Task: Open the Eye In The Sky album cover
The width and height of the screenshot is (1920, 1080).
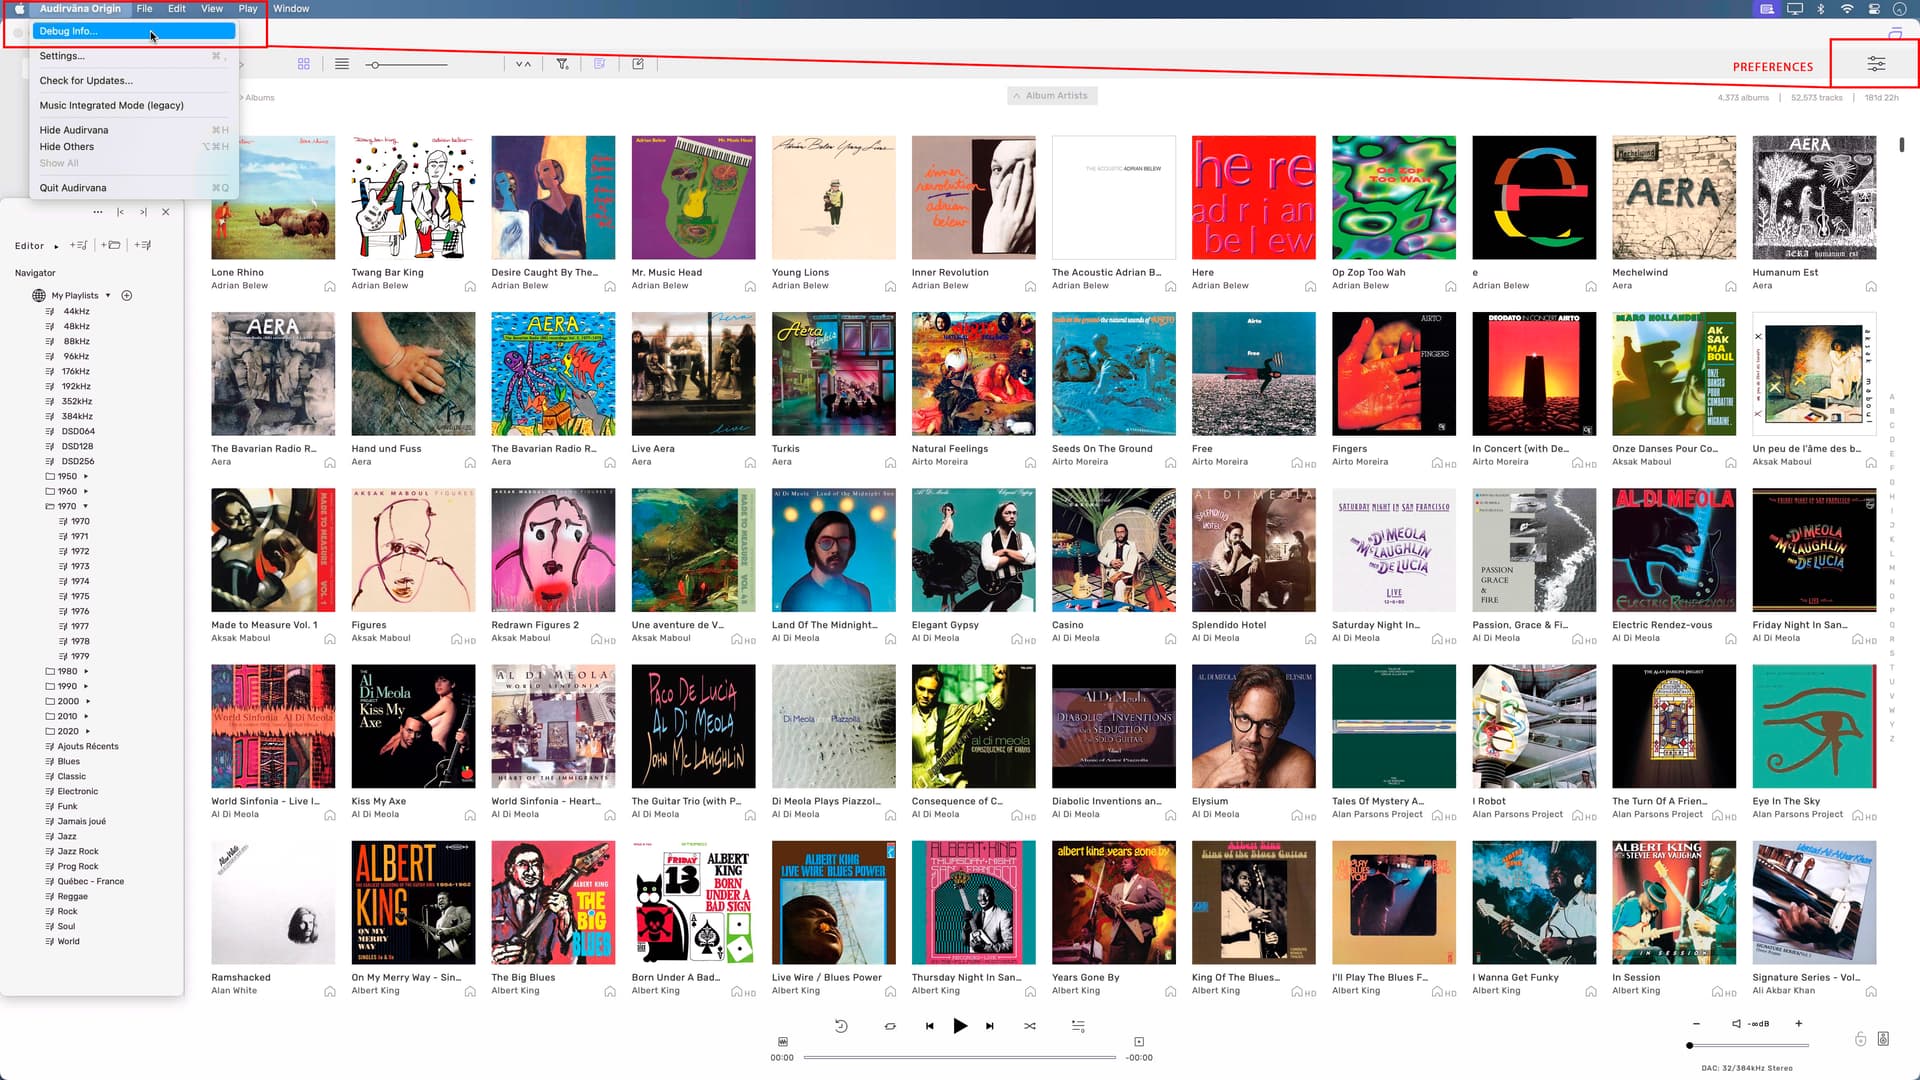Action: [x=1814, y=727]
